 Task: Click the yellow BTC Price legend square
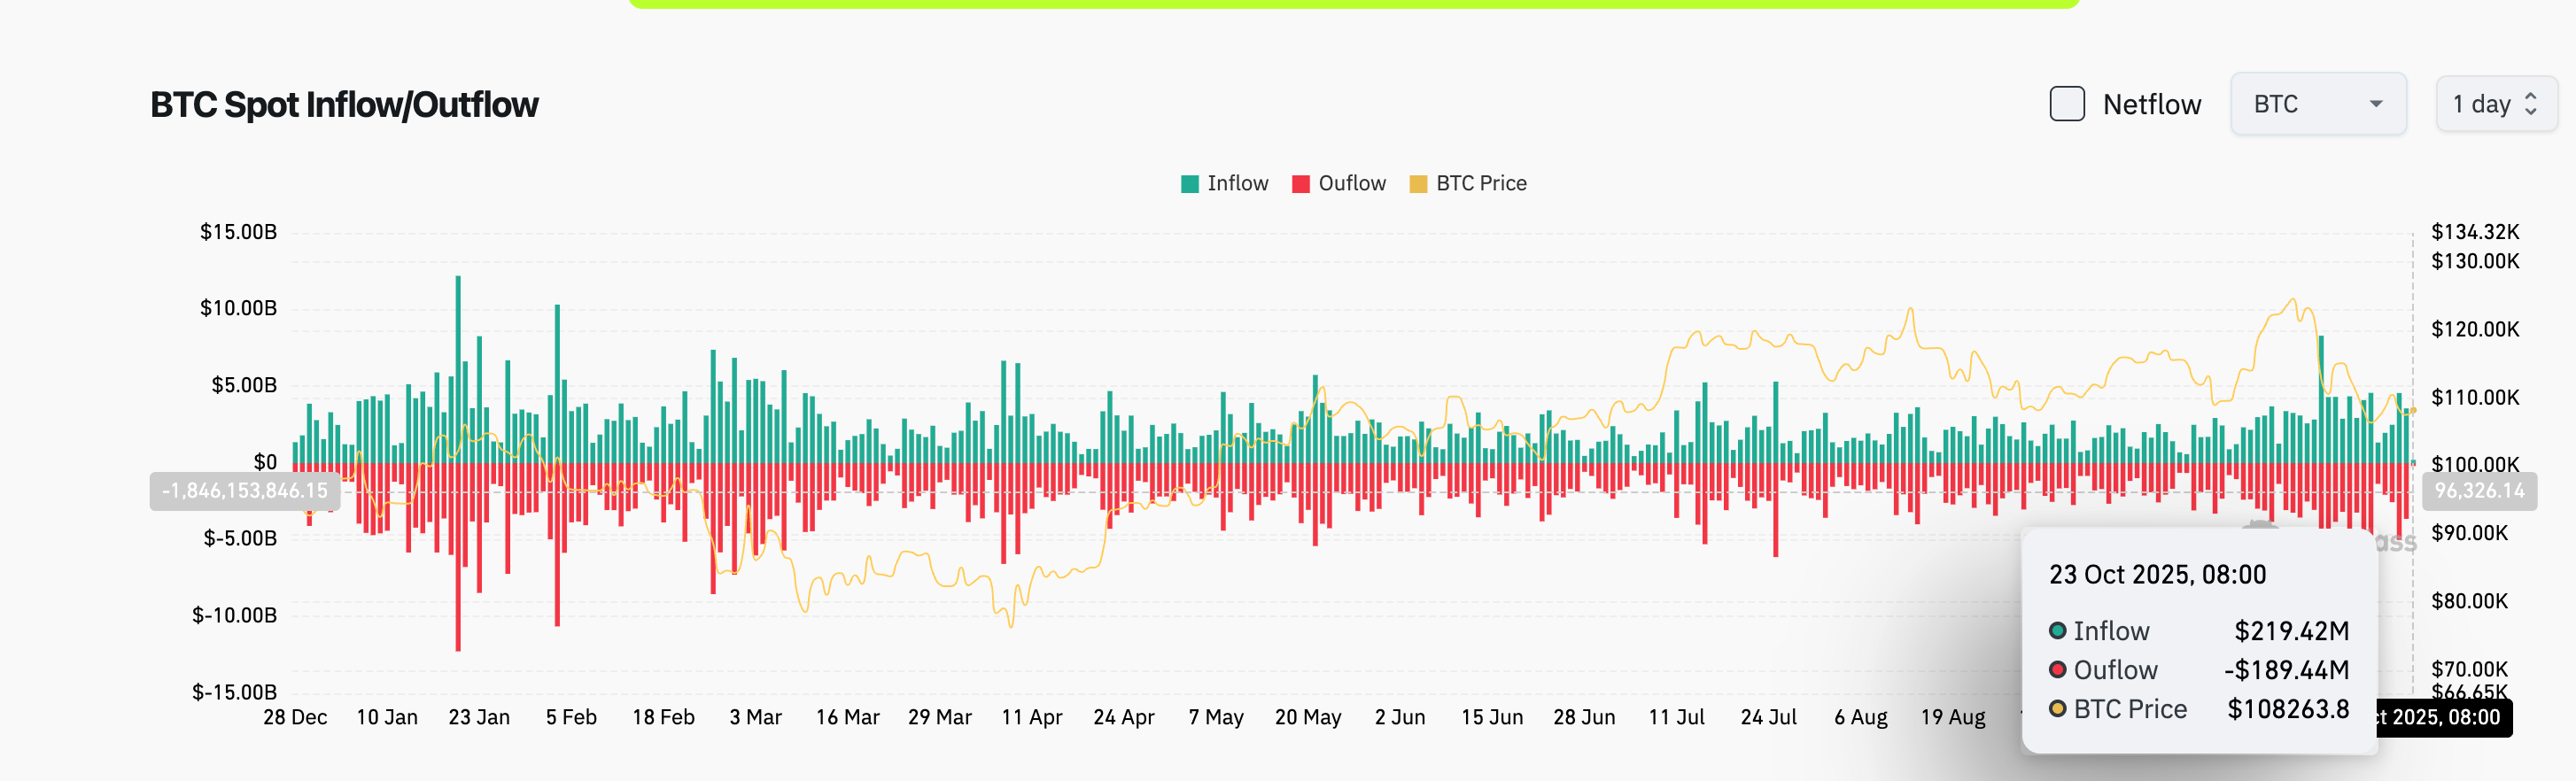pos(1418,184)
